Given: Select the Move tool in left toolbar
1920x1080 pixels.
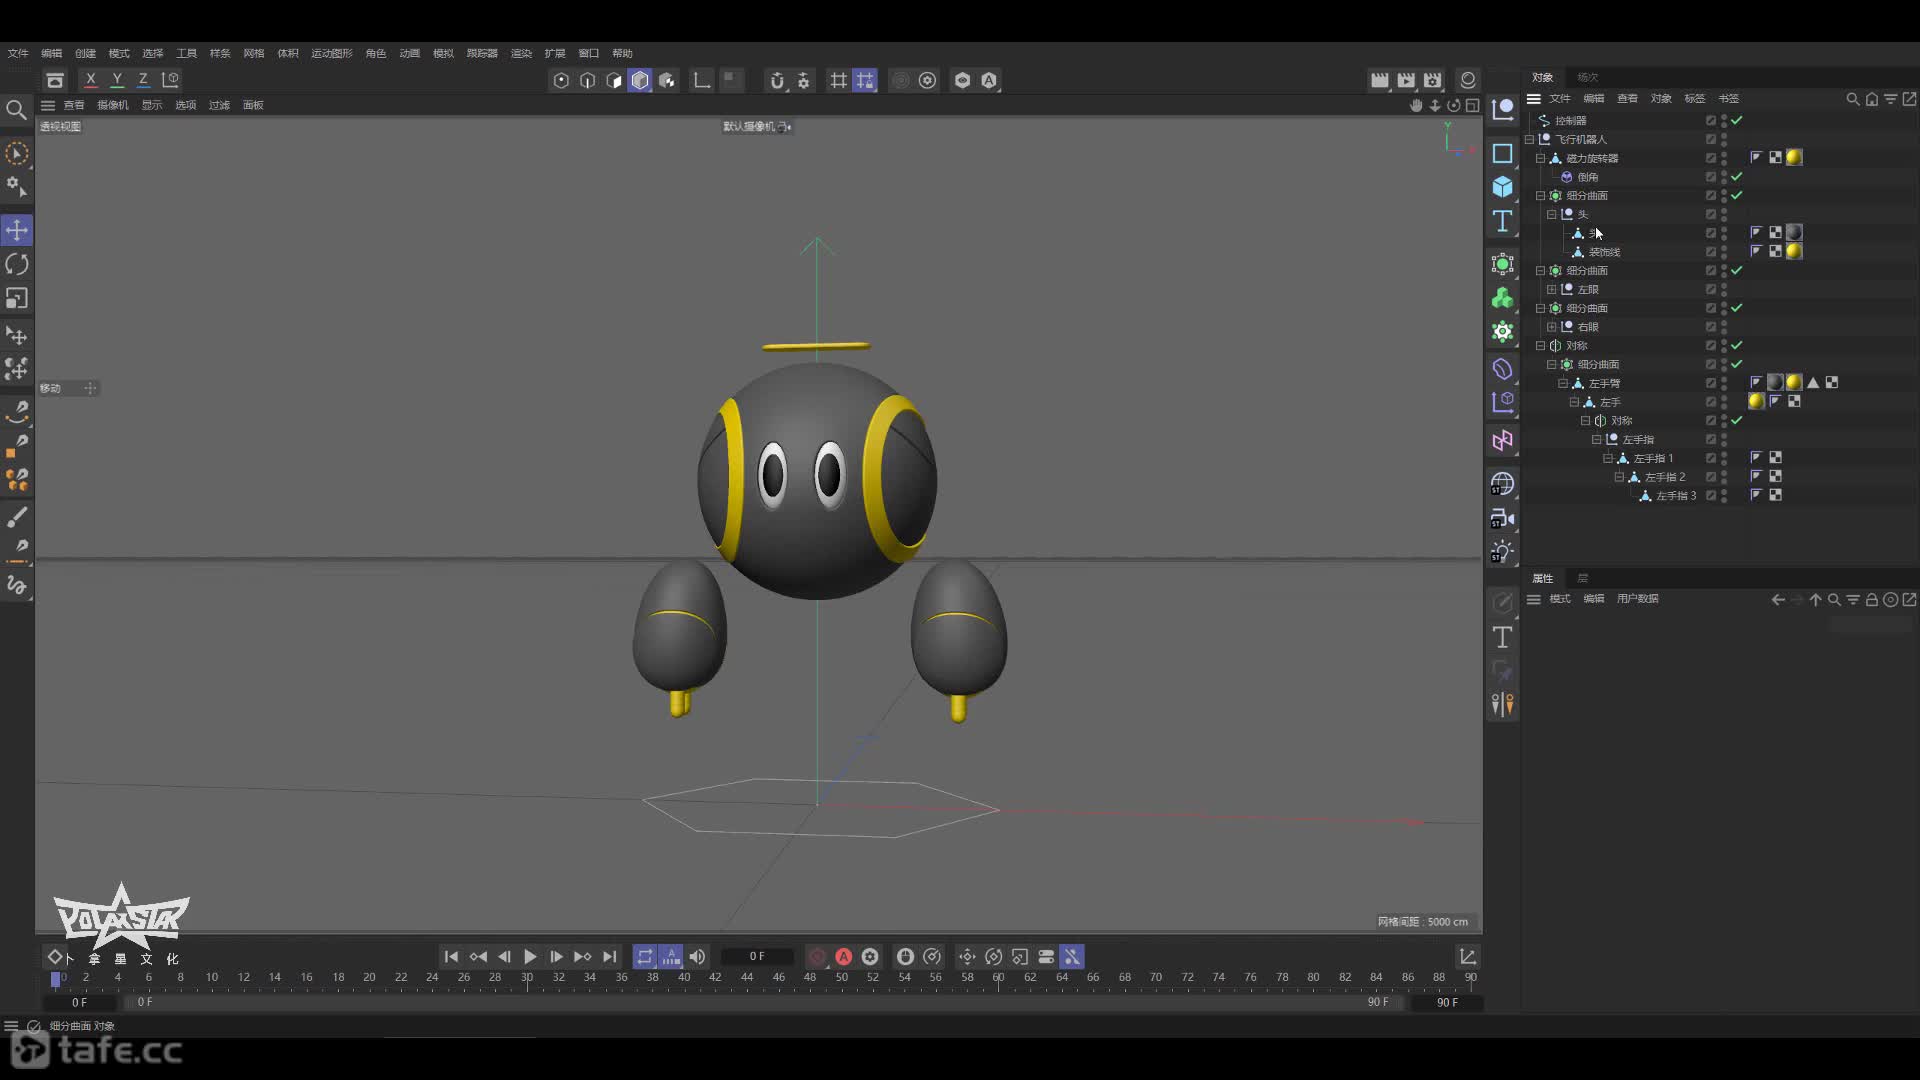Looking at the screenshot, I should point(17,230).
